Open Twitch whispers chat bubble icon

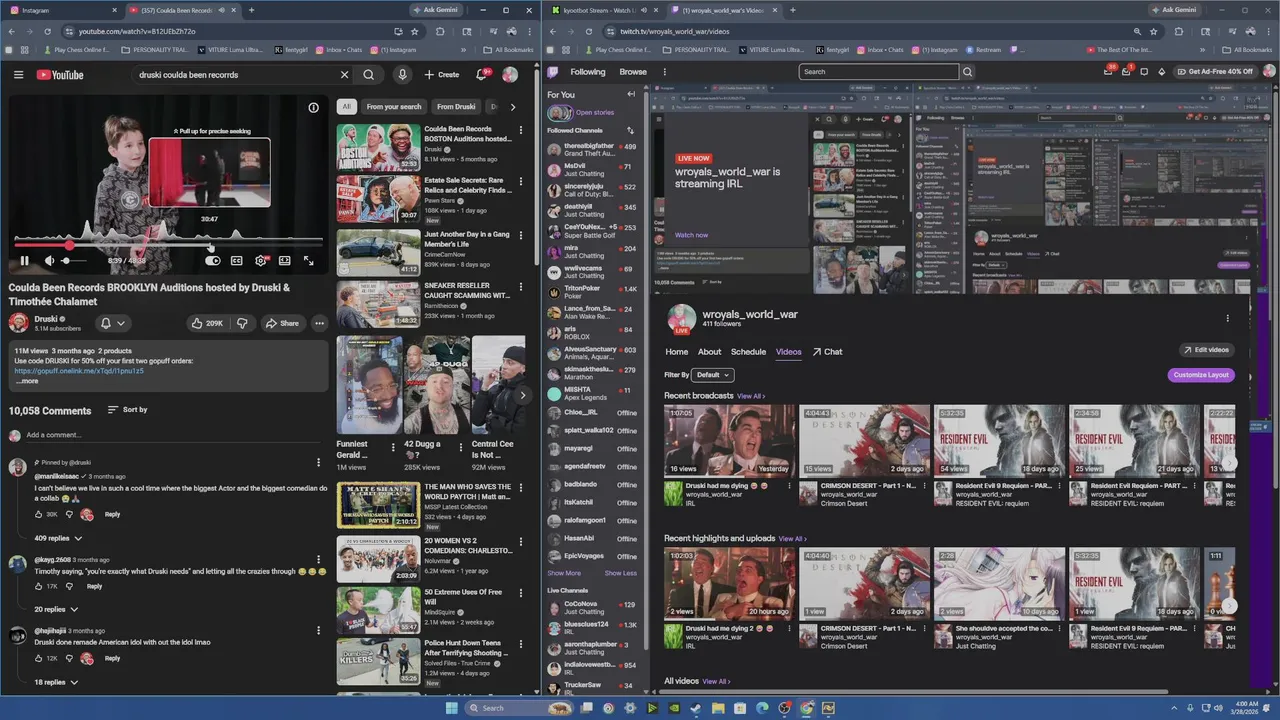[1144, 72]
